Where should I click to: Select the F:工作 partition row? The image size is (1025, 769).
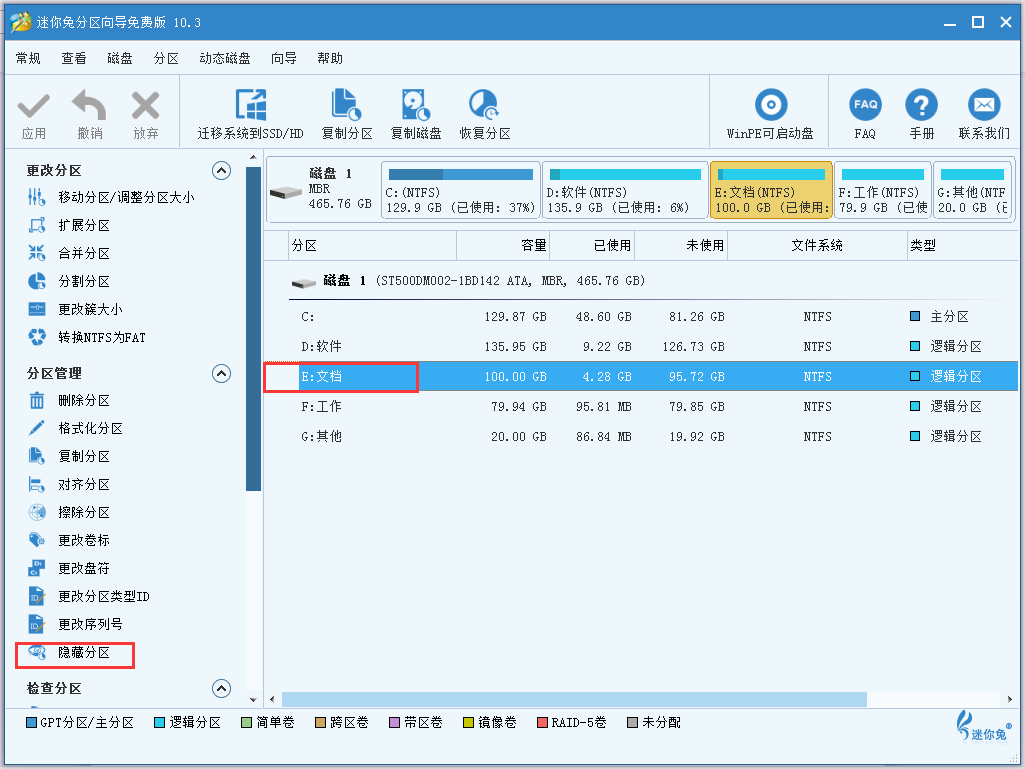pyautogui.click(x=641, y=406)
